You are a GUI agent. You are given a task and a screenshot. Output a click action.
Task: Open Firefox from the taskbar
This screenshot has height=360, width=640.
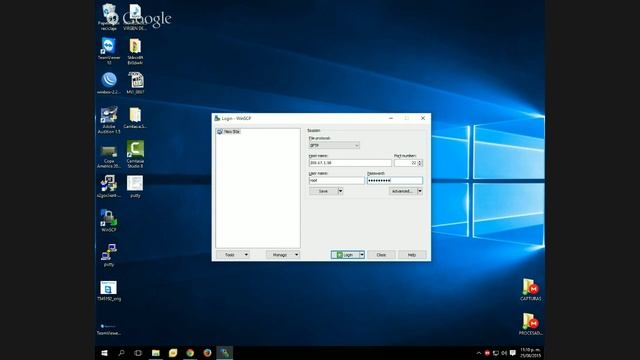(x=207, y=353)
